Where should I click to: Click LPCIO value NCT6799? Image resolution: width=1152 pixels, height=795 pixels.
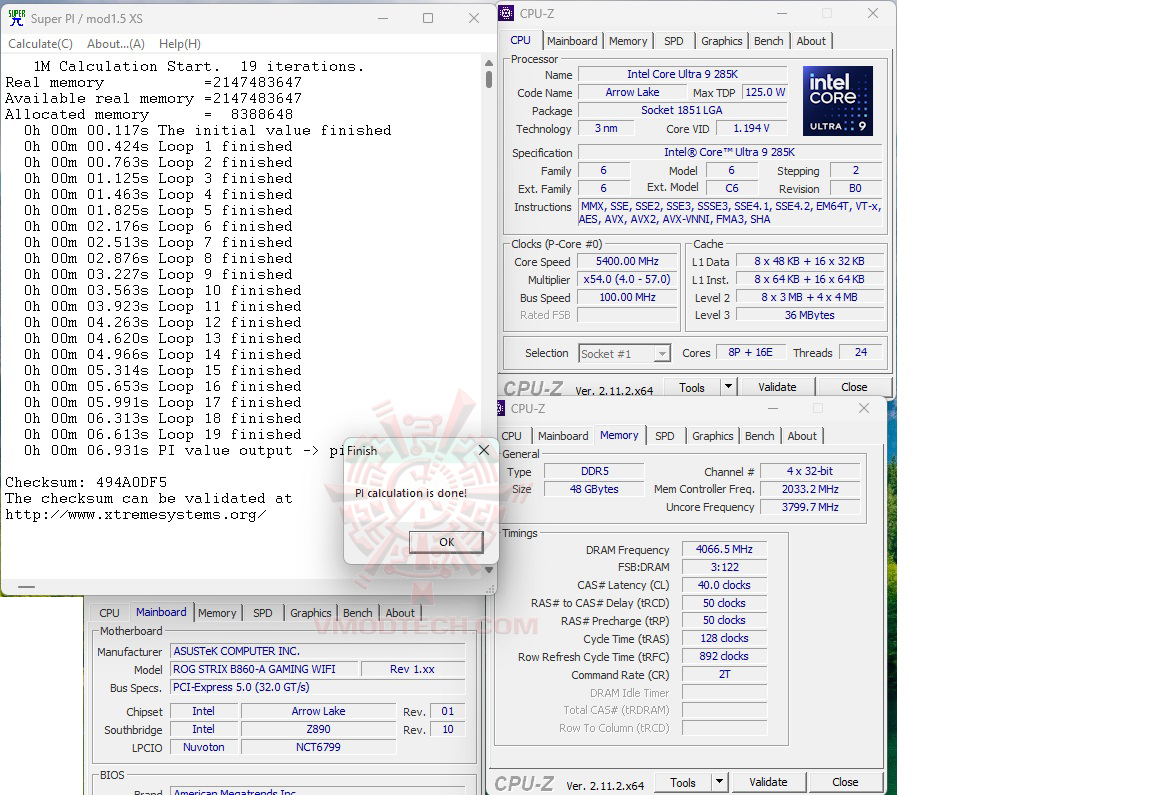click(x=318, y=747)
